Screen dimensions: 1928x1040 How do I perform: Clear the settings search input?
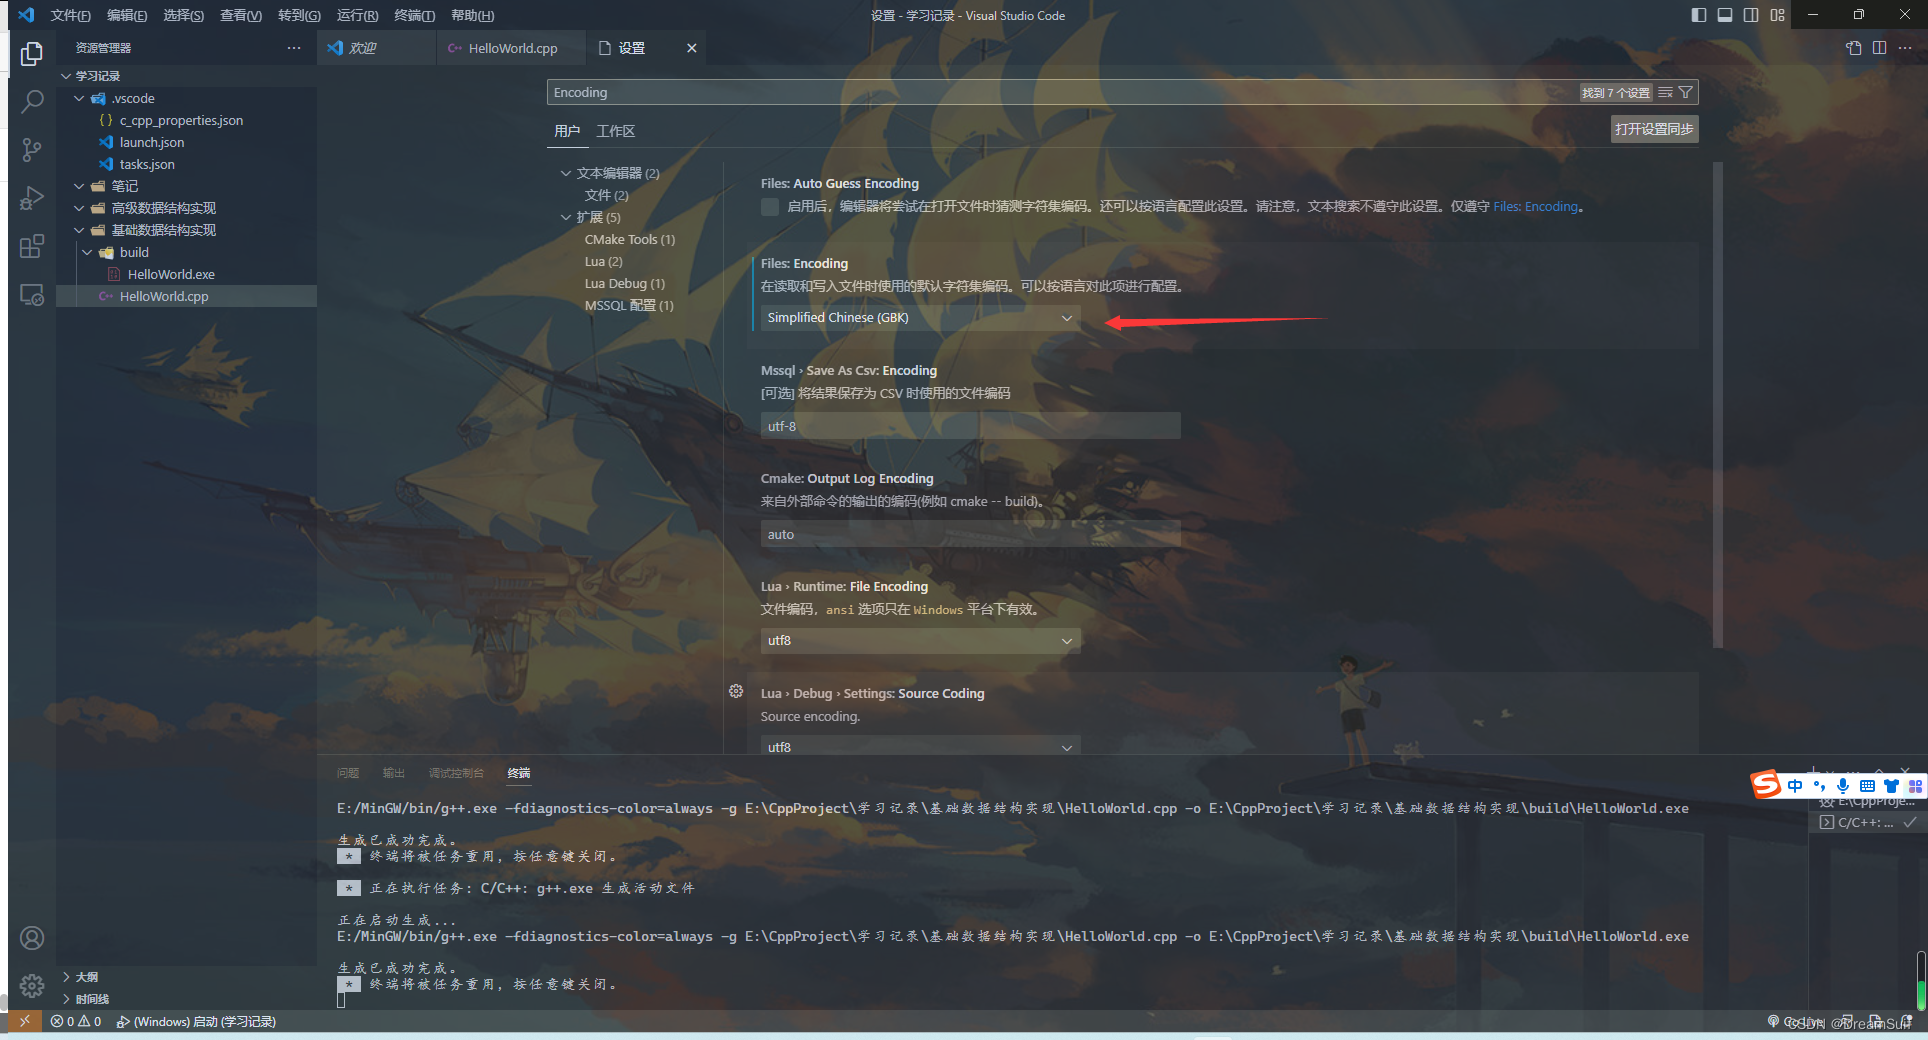point(1665,92)
